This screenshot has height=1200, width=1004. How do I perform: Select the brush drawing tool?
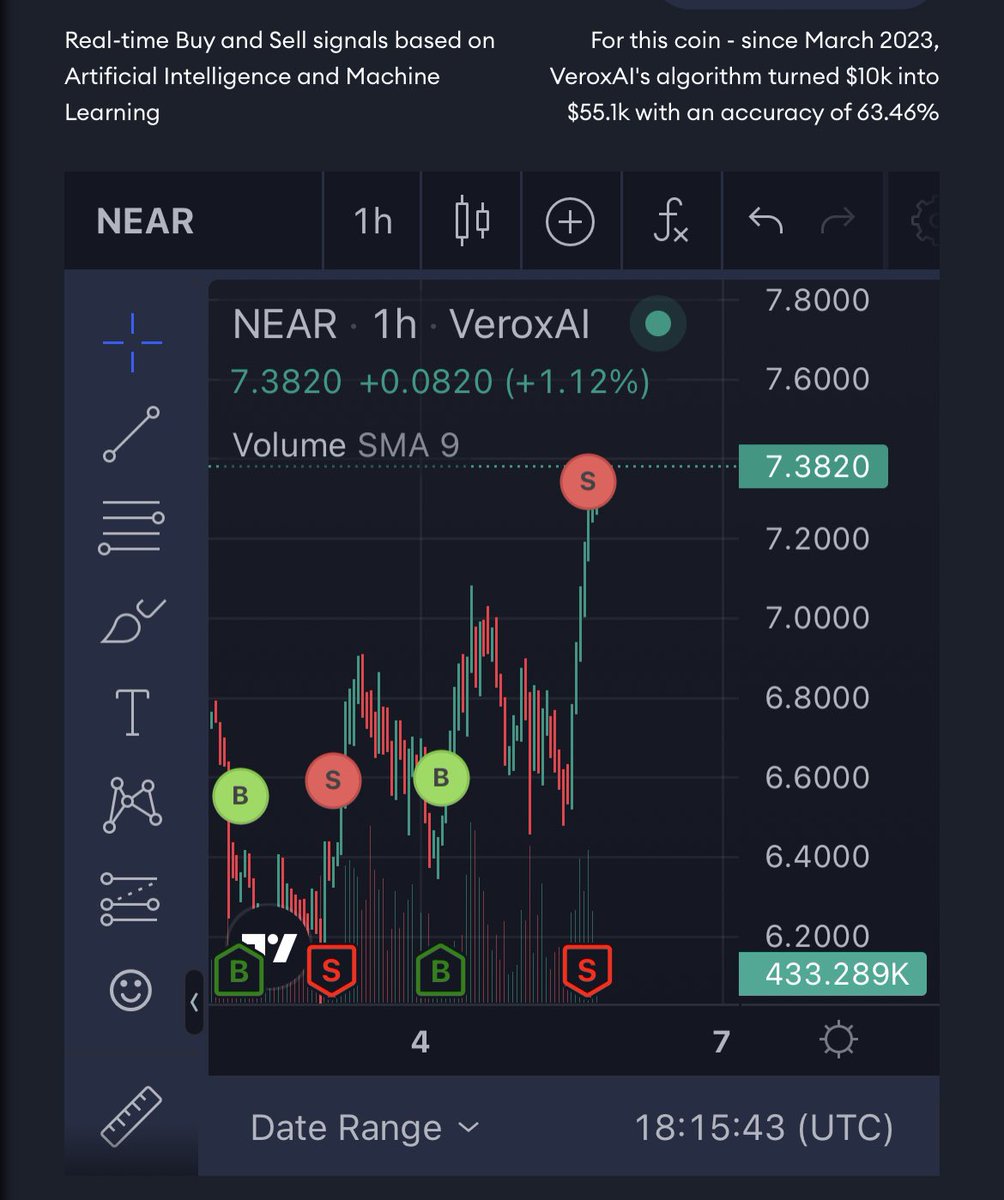click(x=132, y=621)
